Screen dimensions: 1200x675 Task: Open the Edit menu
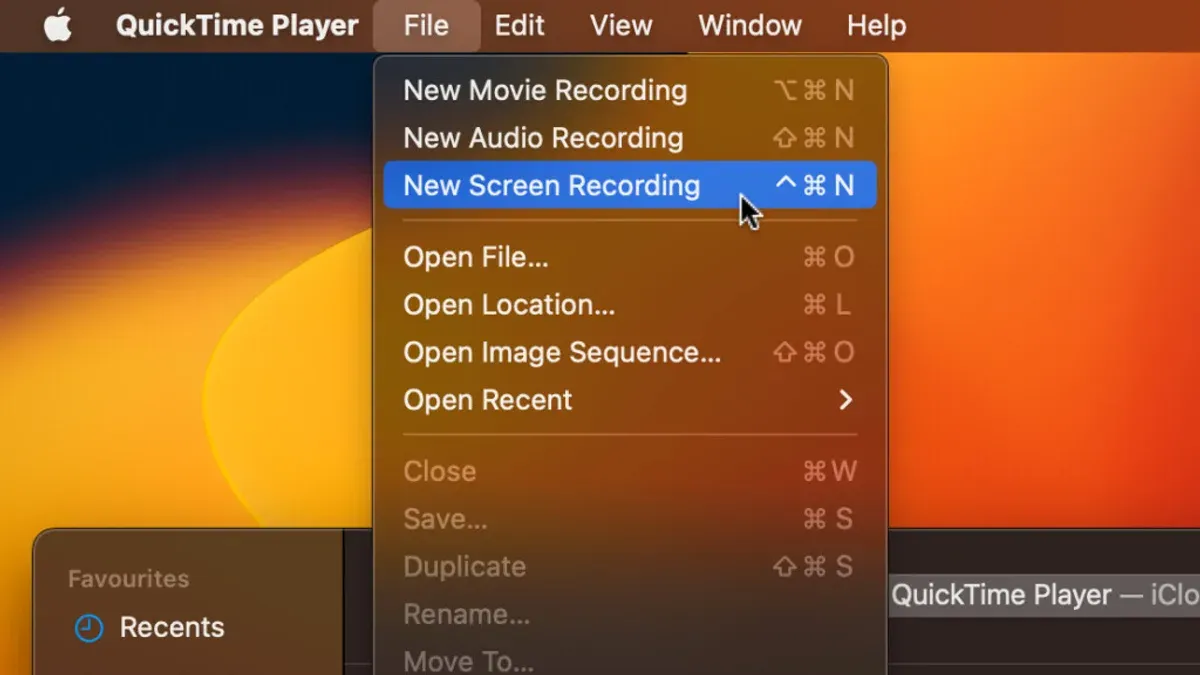(520, 26)
